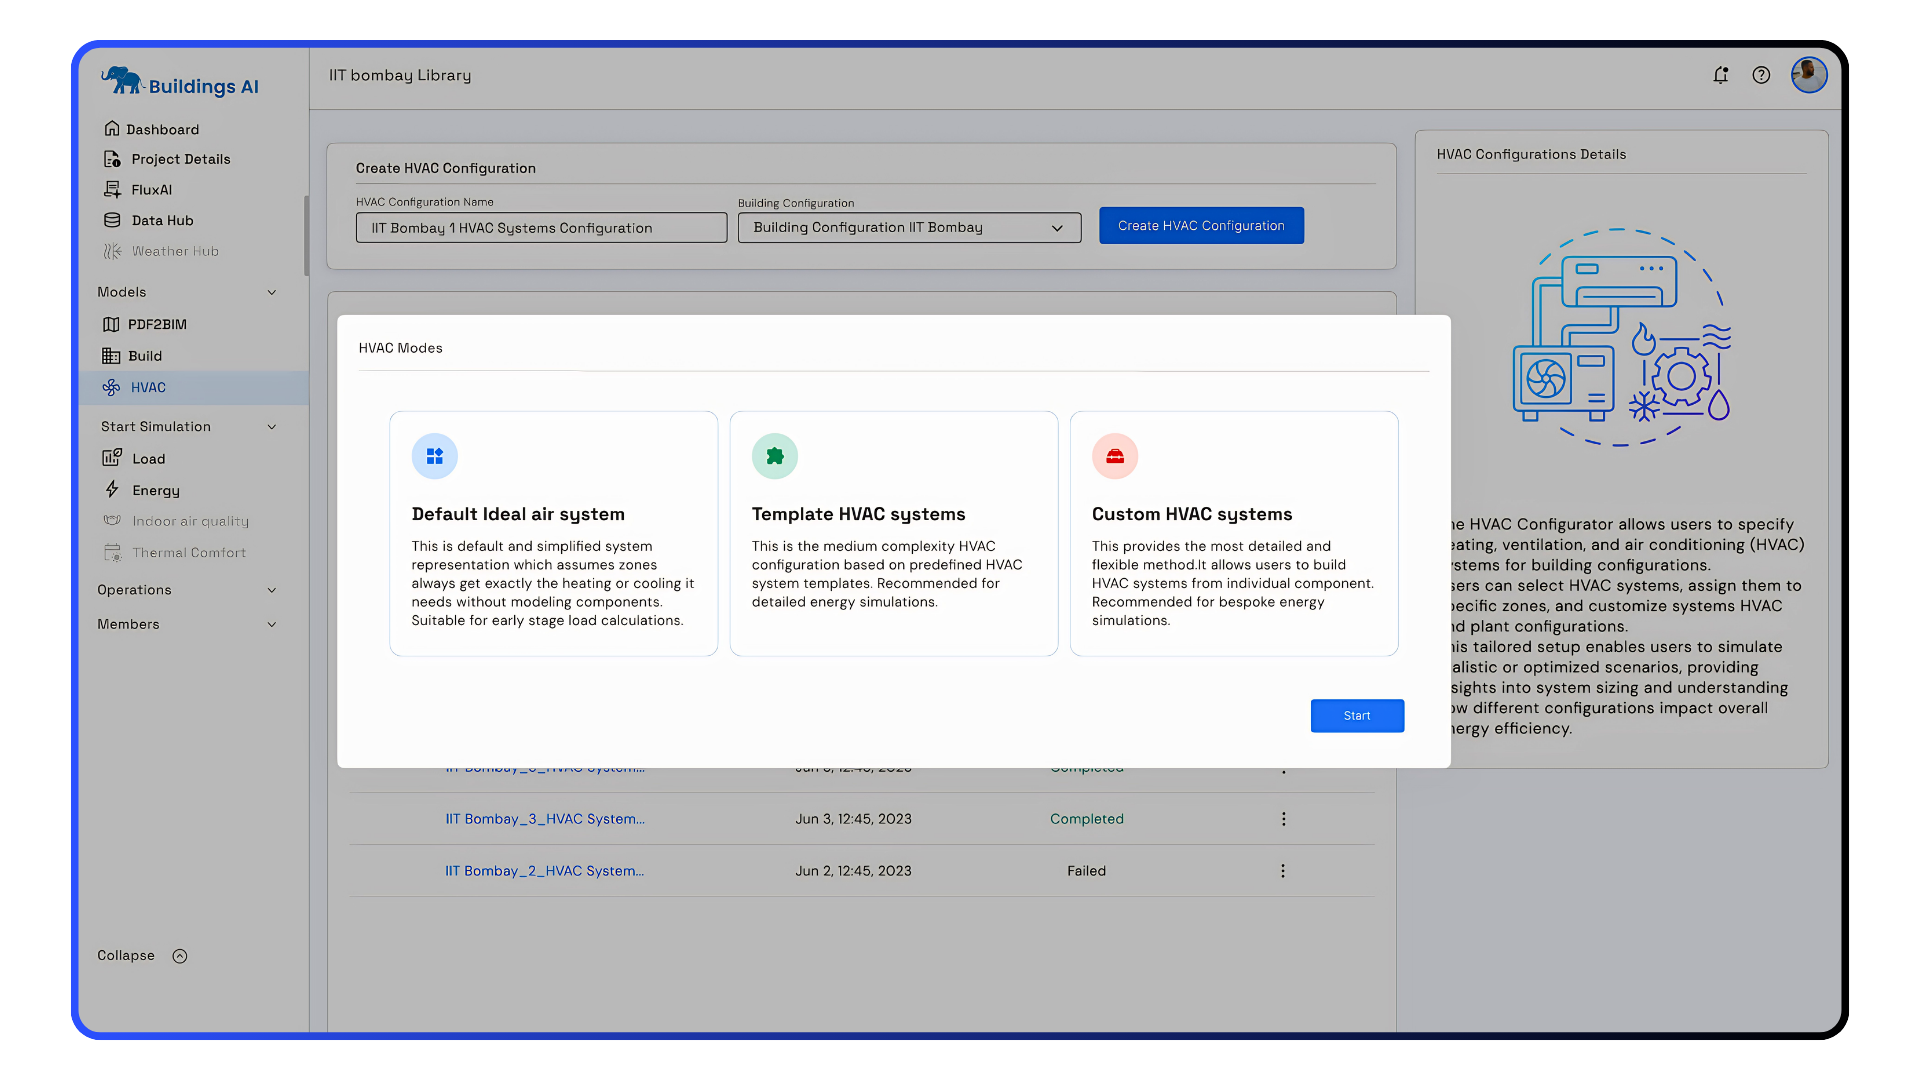
Task: Open the Data Hub sidebar item
Action: tap(162, 220)
